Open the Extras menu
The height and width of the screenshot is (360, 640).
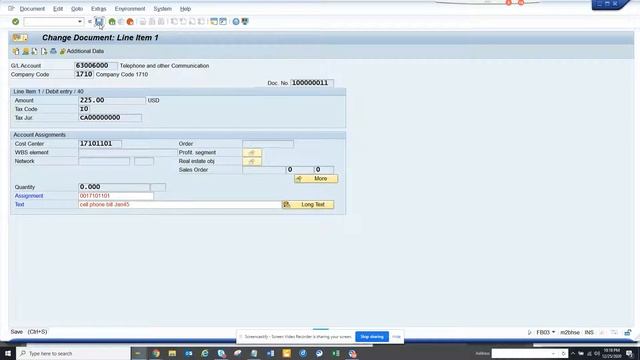[98, 9]
